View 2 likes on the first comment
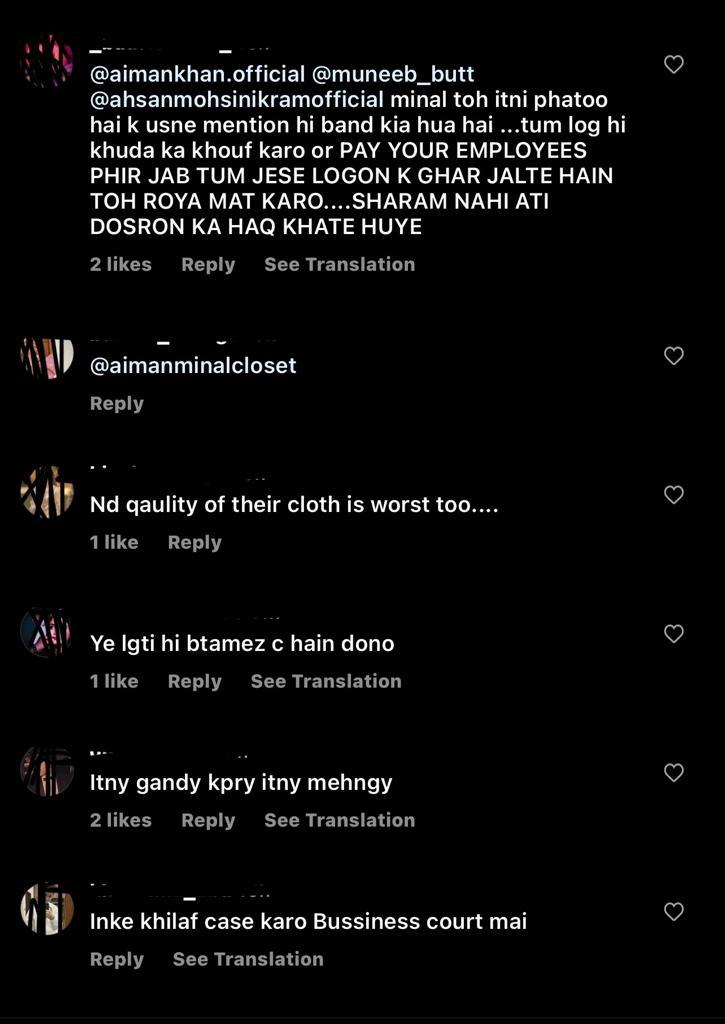This screenshot has width=725, height=1024. 120,264
